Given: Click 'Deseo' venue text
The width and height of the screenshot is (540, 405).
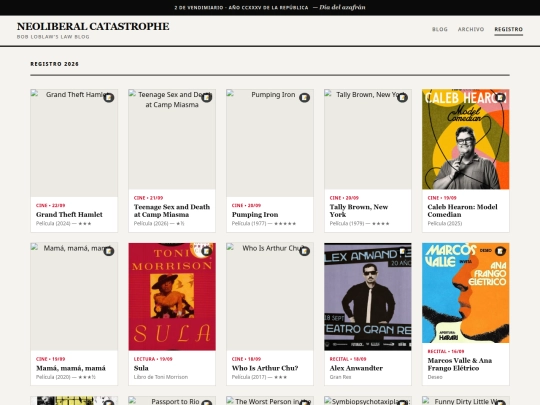Looking at the screenshot, I should point(435,377).
